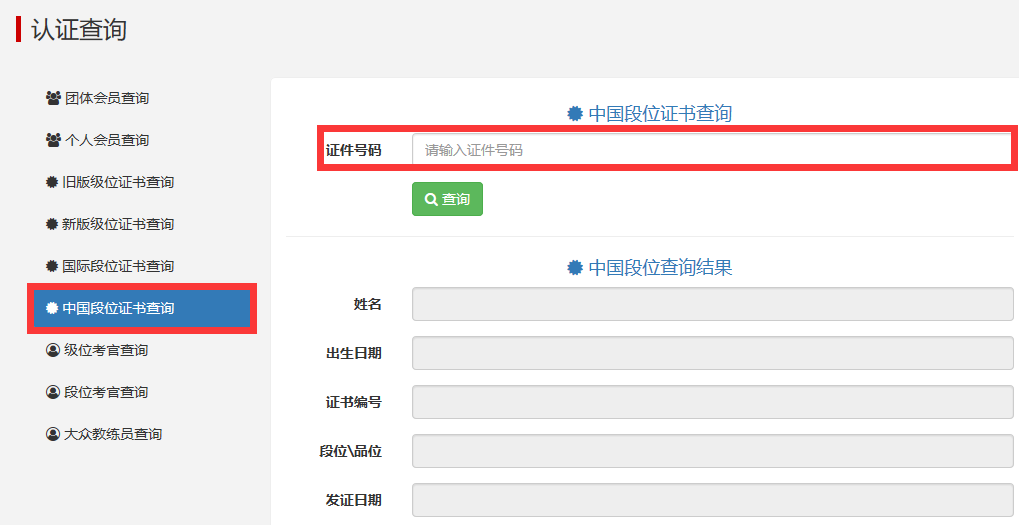Click the white badge icon beside 中国段位证书查询
The width and height of the screenshot is (1019, 525).
pyautogui.click(x=52, y=309)
